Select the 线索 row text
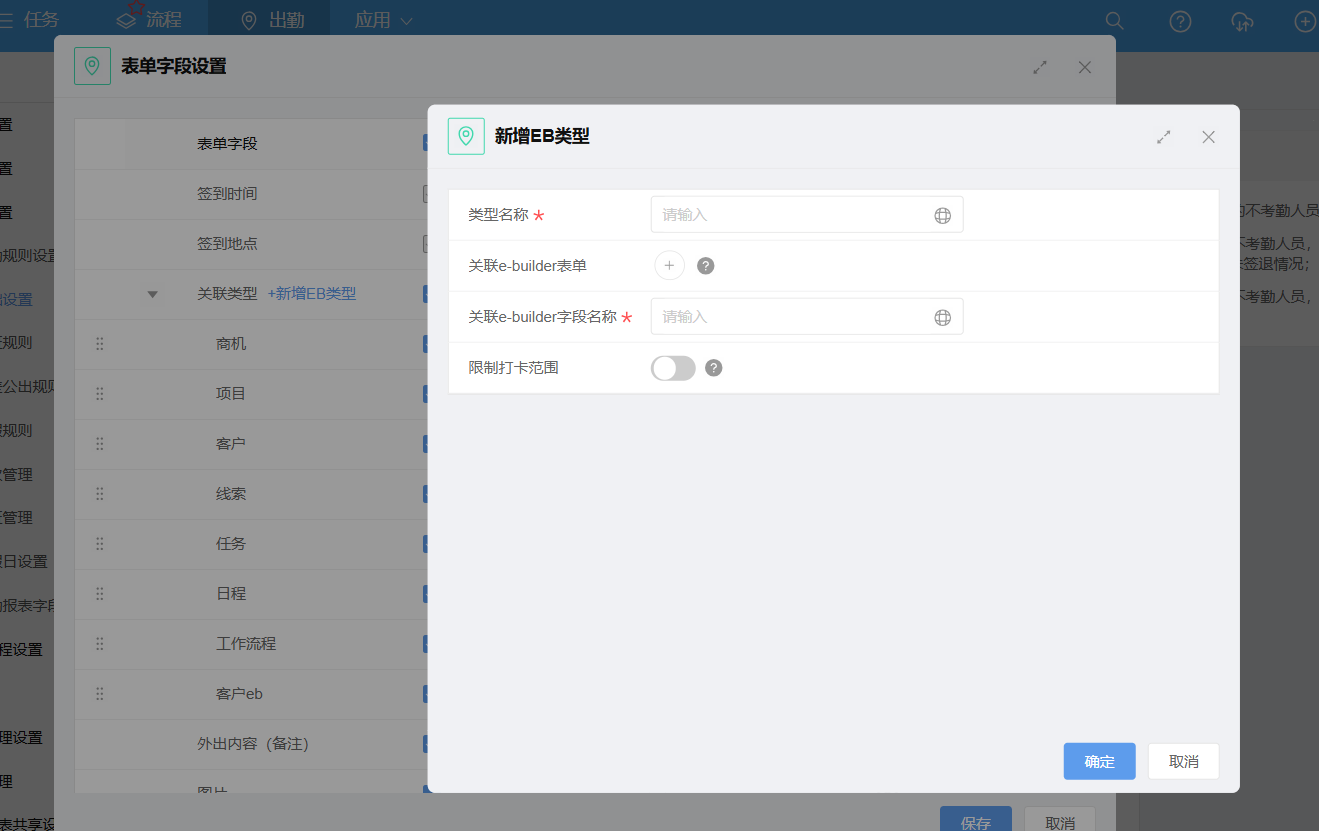Screen dimensions: 1319x831 [x=231, y=494]
